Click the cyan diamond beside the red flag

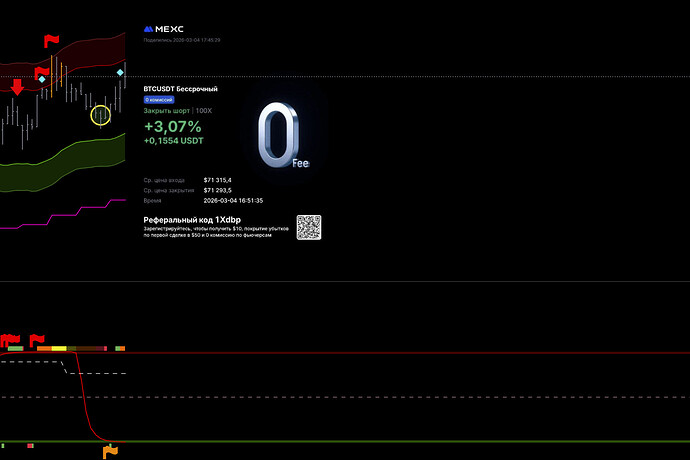[42, 78]
